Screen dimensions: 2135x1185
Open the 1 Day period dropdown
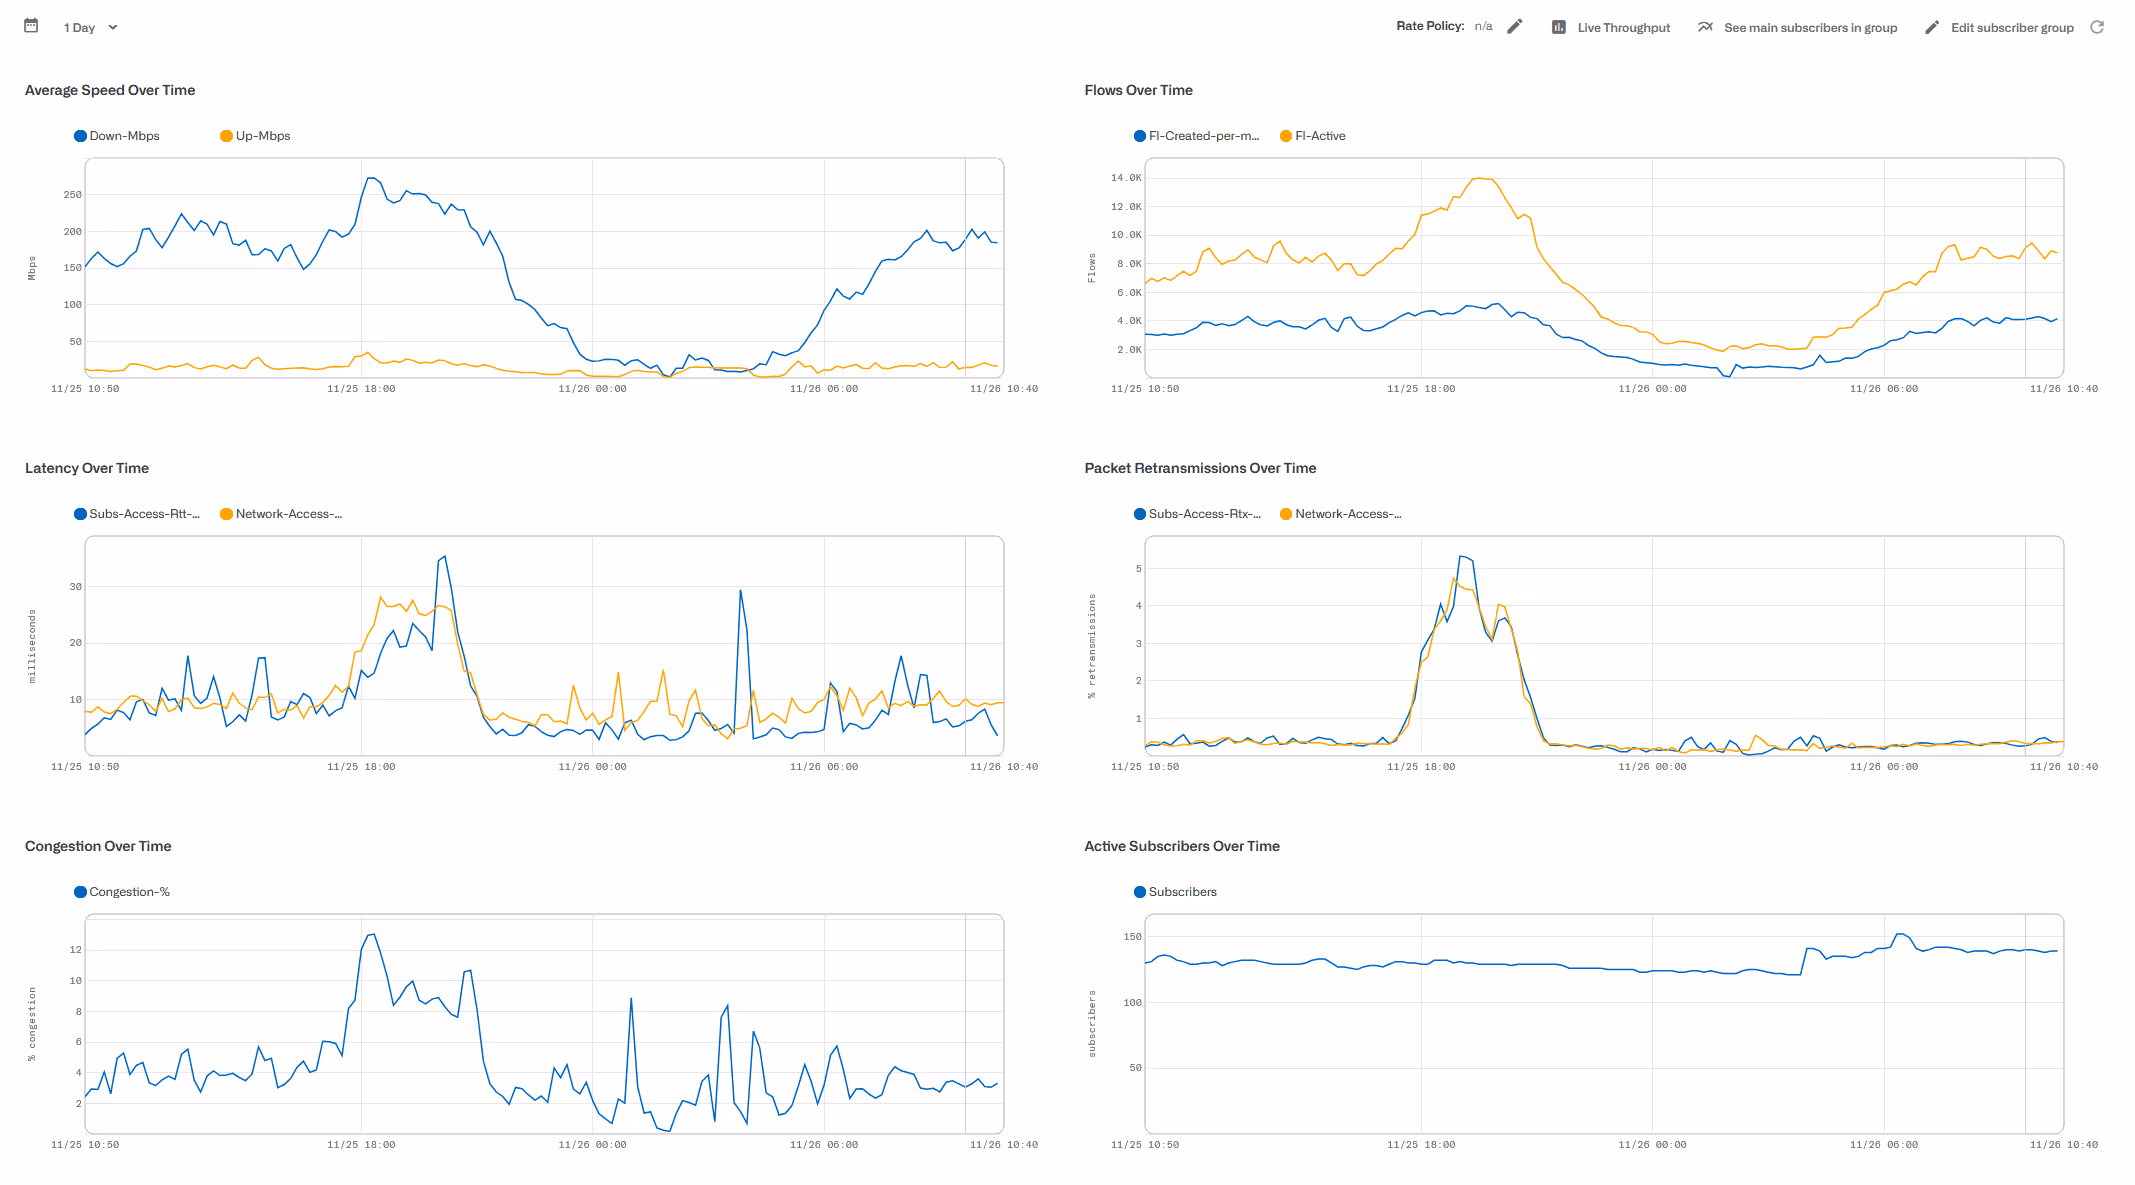(x=80, y=28)
